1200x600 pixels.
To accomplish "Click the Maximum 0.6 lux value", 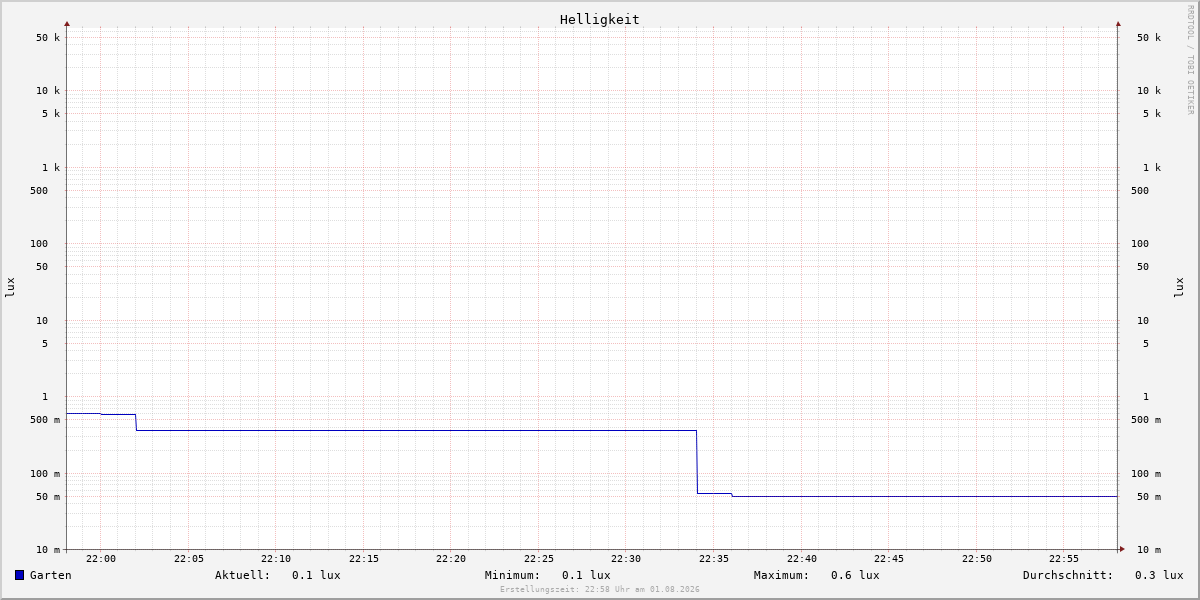I will [x=855, y=575].
